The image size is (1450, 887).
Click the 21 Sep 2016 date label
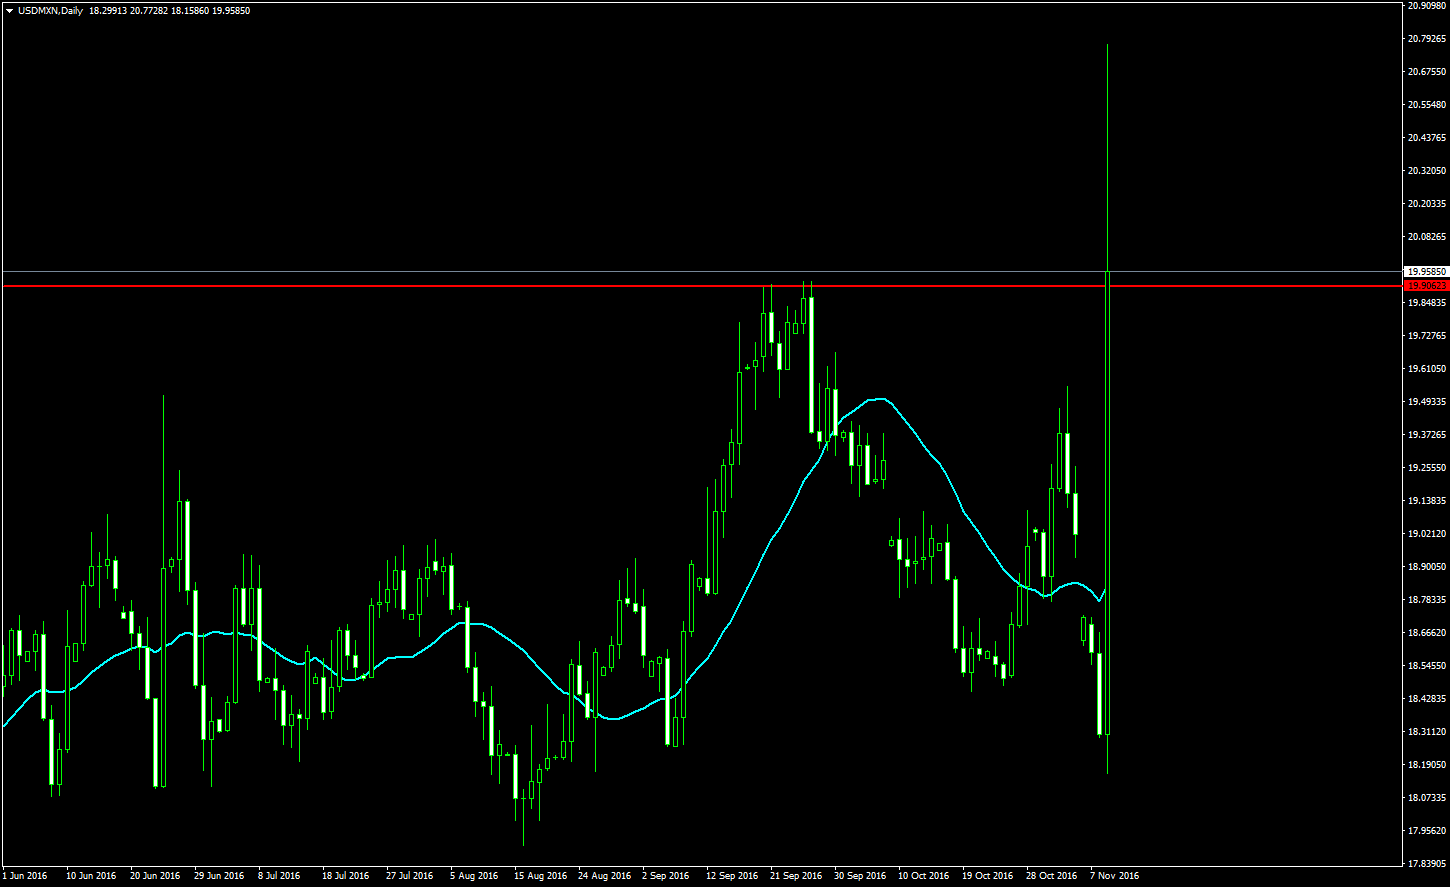[796, 876]
